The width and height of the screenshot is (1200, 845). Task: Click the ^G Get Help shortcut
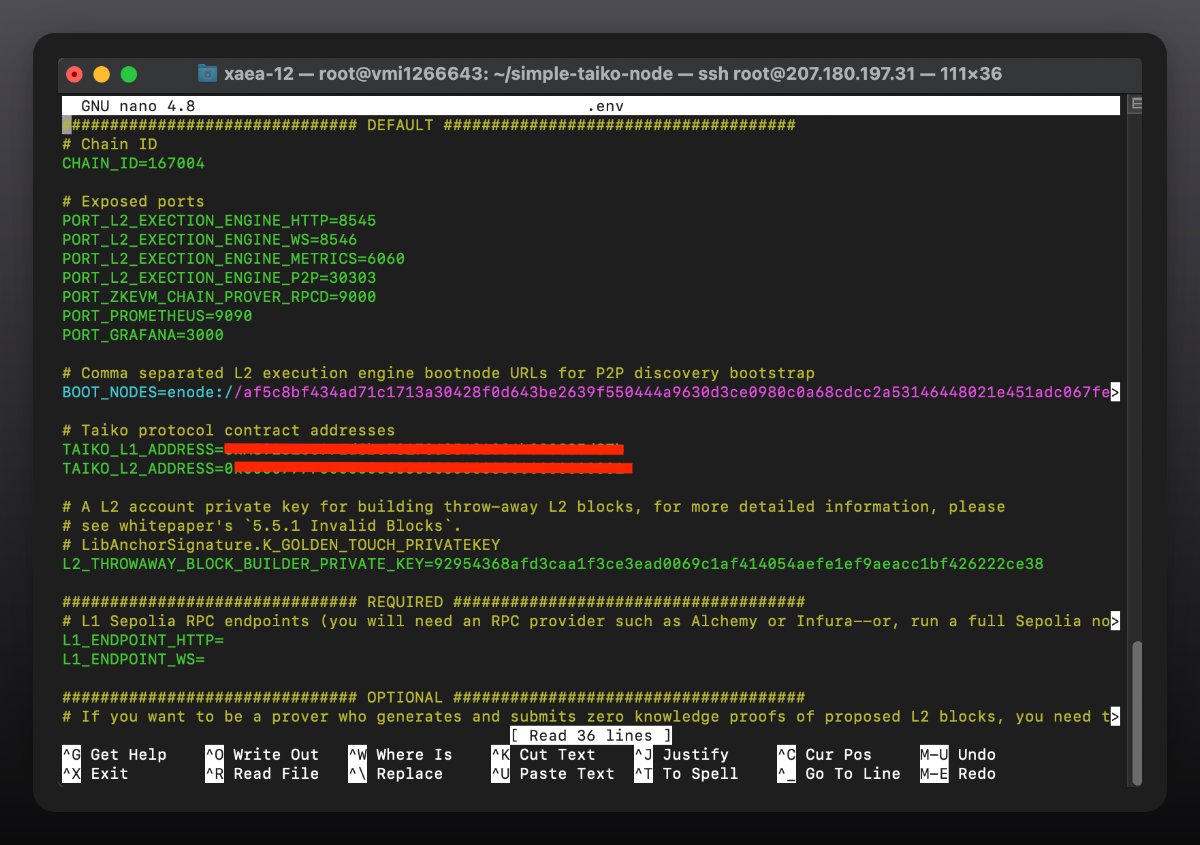point(114,754)
